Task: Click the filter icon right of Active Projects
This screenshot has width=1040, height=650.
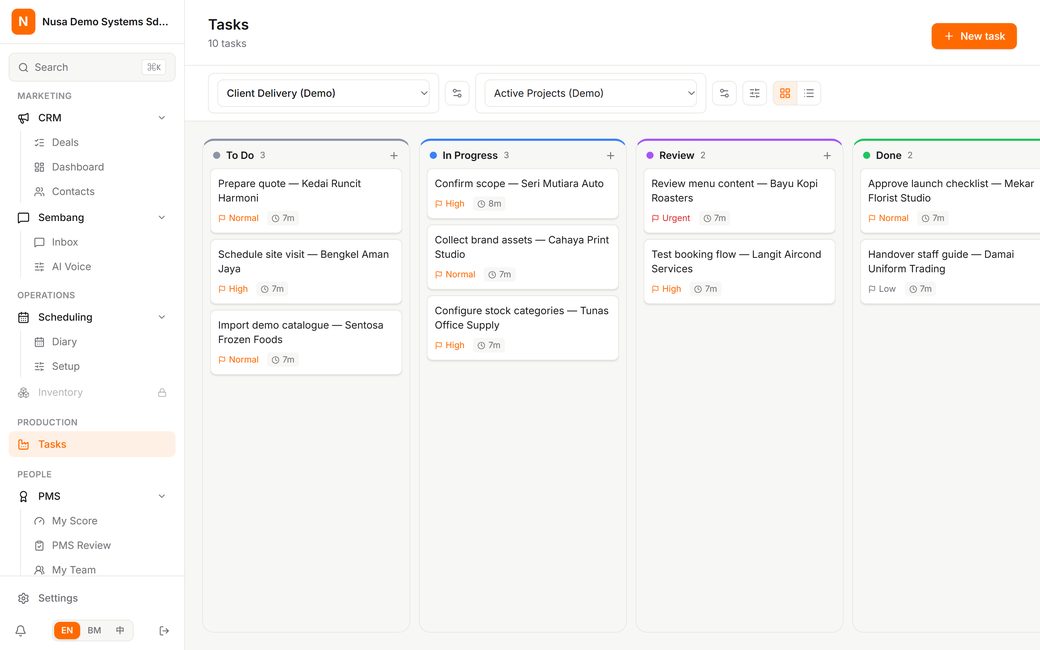Action: 724,93
